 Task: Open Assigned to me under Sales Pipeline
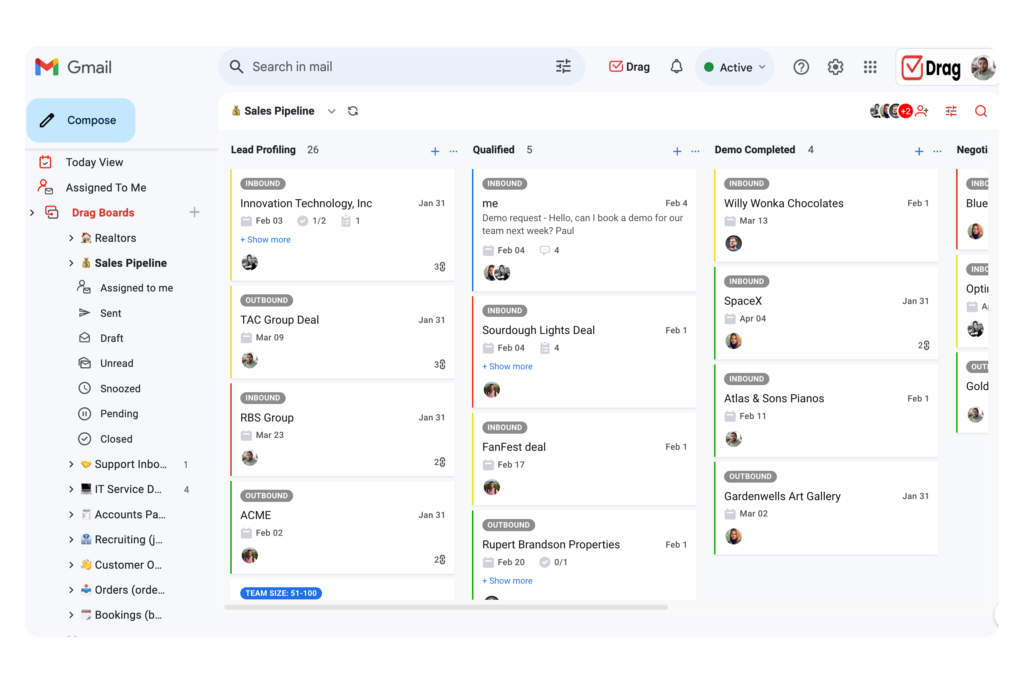136,288
